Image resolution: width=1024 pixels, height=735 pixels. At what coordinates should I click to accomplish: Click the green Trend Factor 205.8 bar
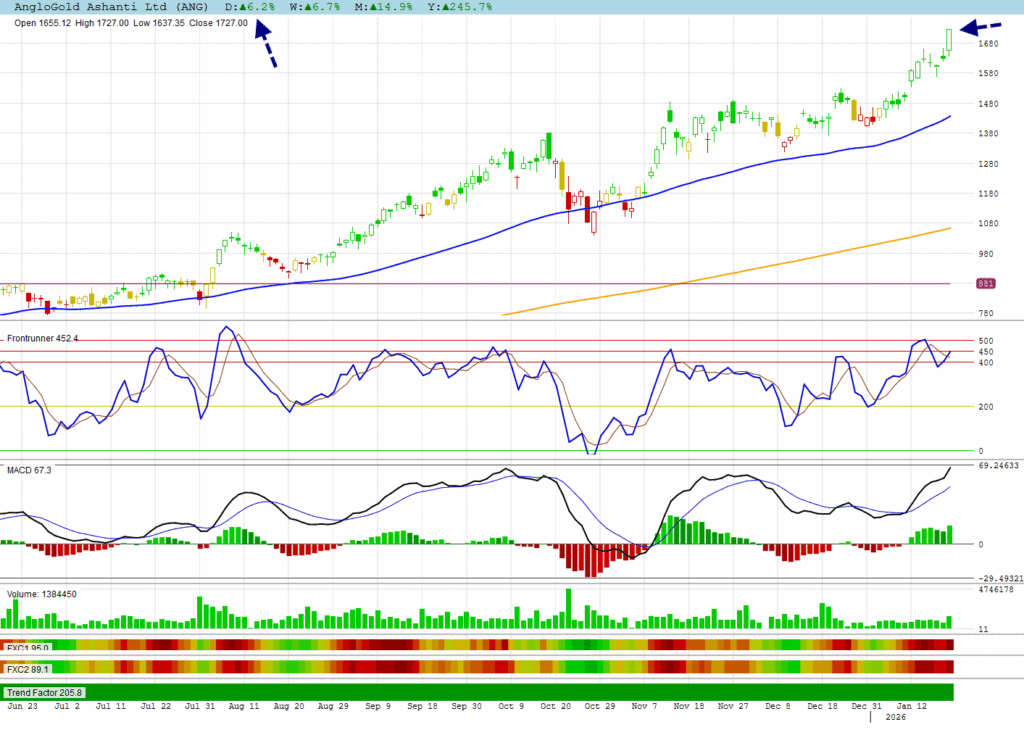[x=480, y=692]
